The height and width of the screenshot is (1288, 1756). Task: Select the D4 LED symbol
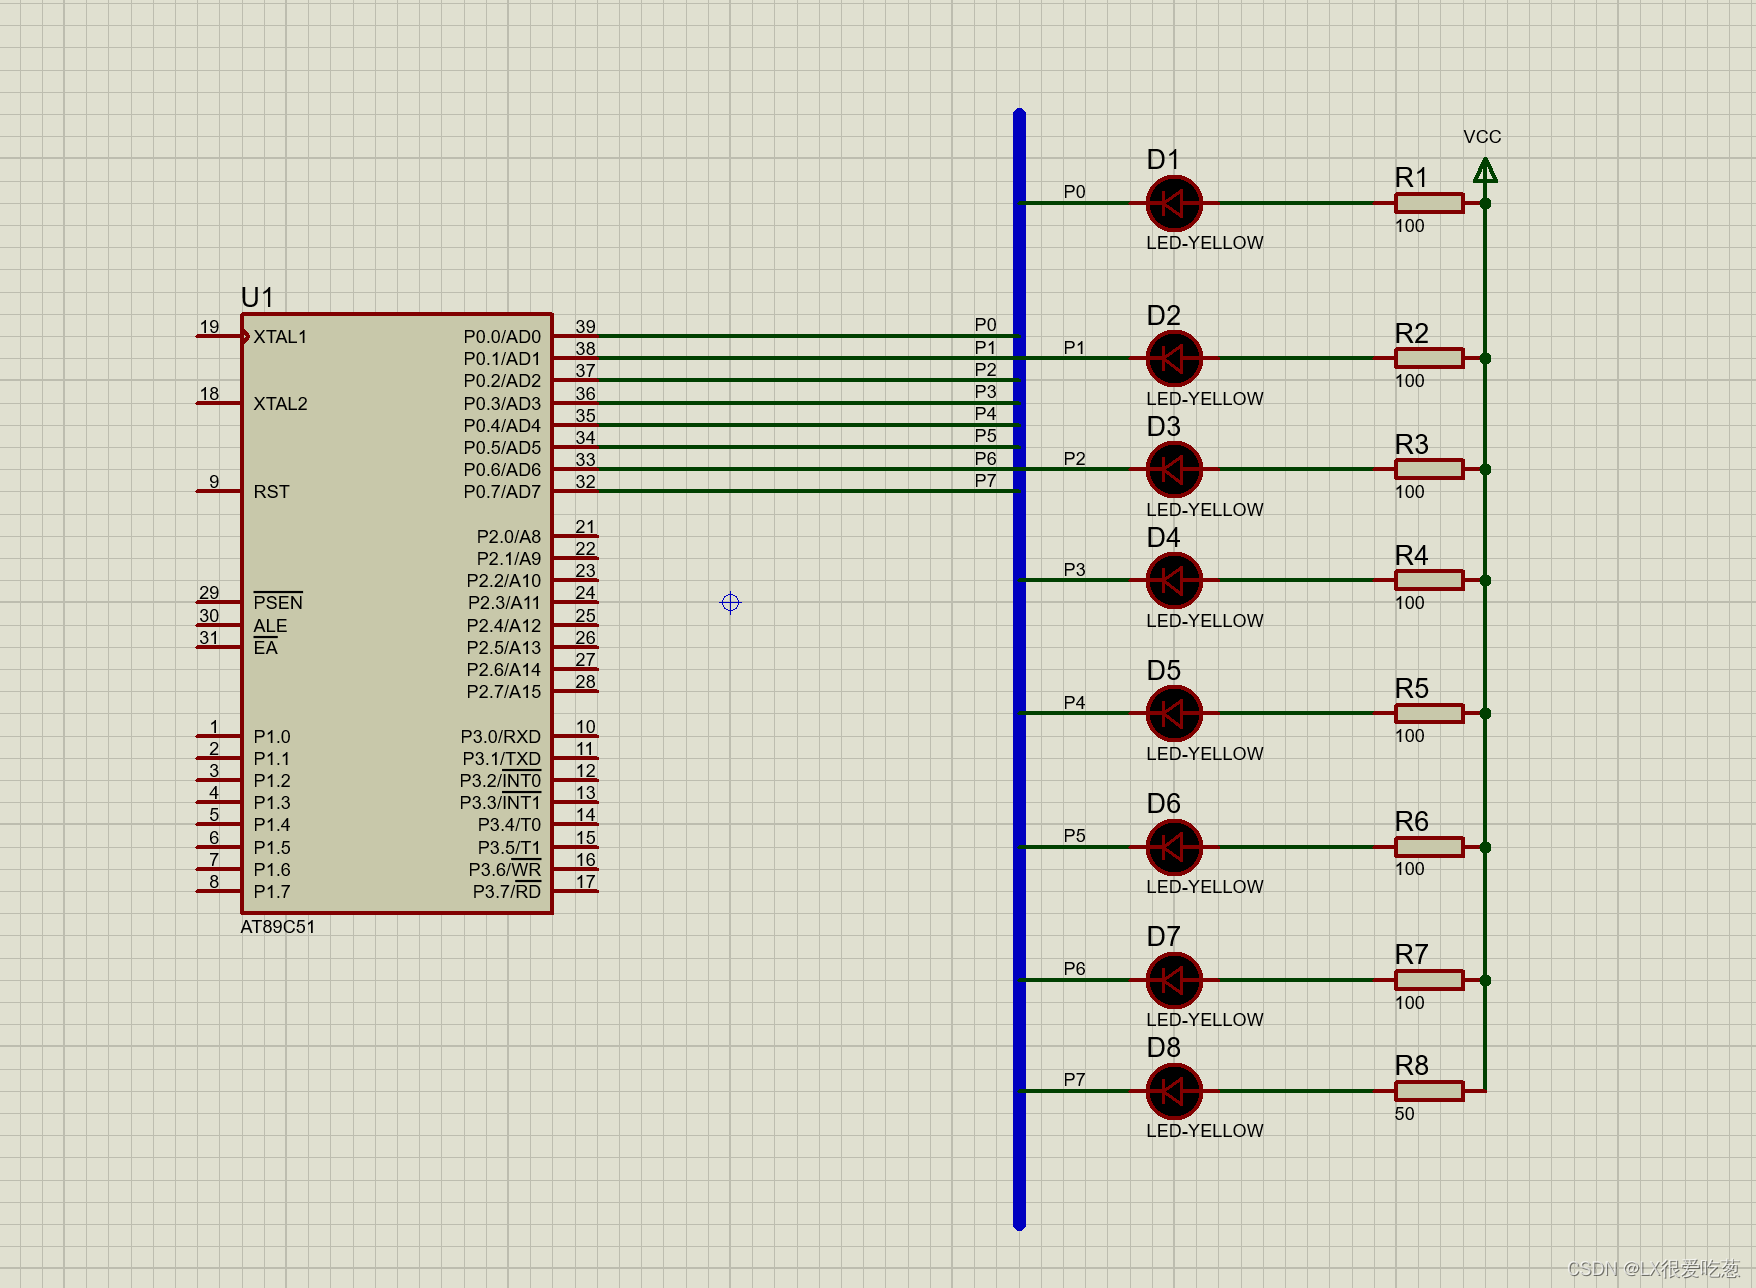[1174, 580]
